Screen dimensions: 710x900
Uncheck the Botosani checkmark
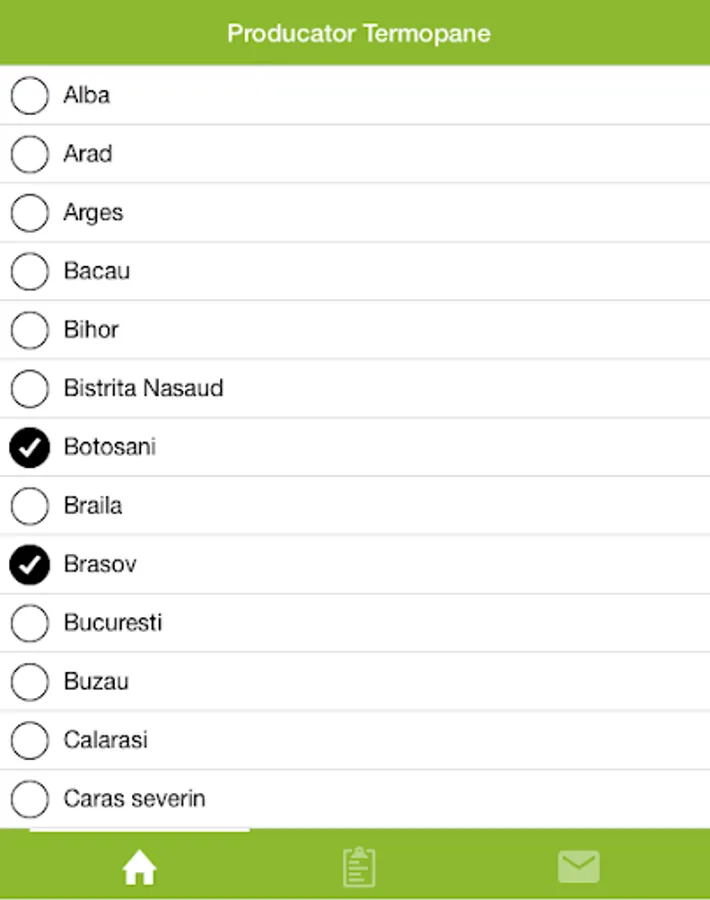(30, 448)
